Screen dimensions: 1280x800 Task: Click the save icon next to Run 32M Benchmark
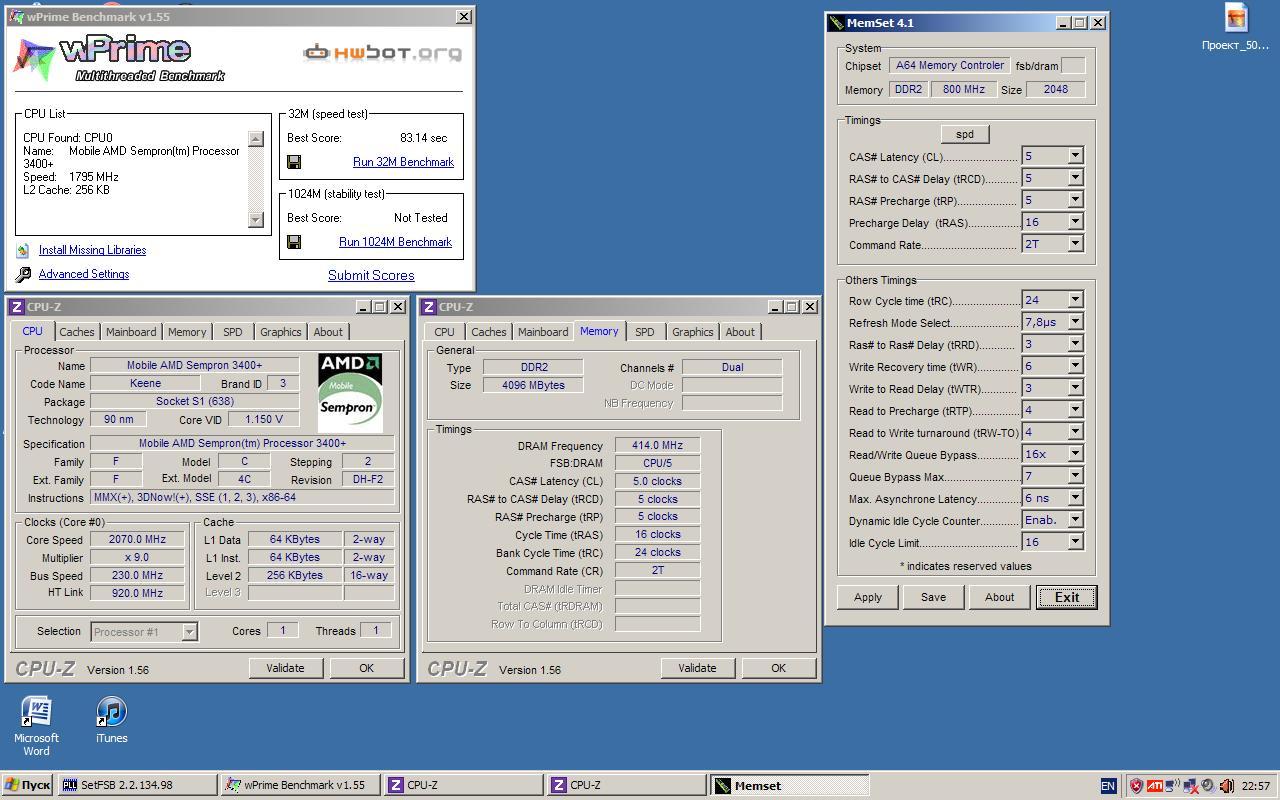pyautogui.click(x=294, y=162)
